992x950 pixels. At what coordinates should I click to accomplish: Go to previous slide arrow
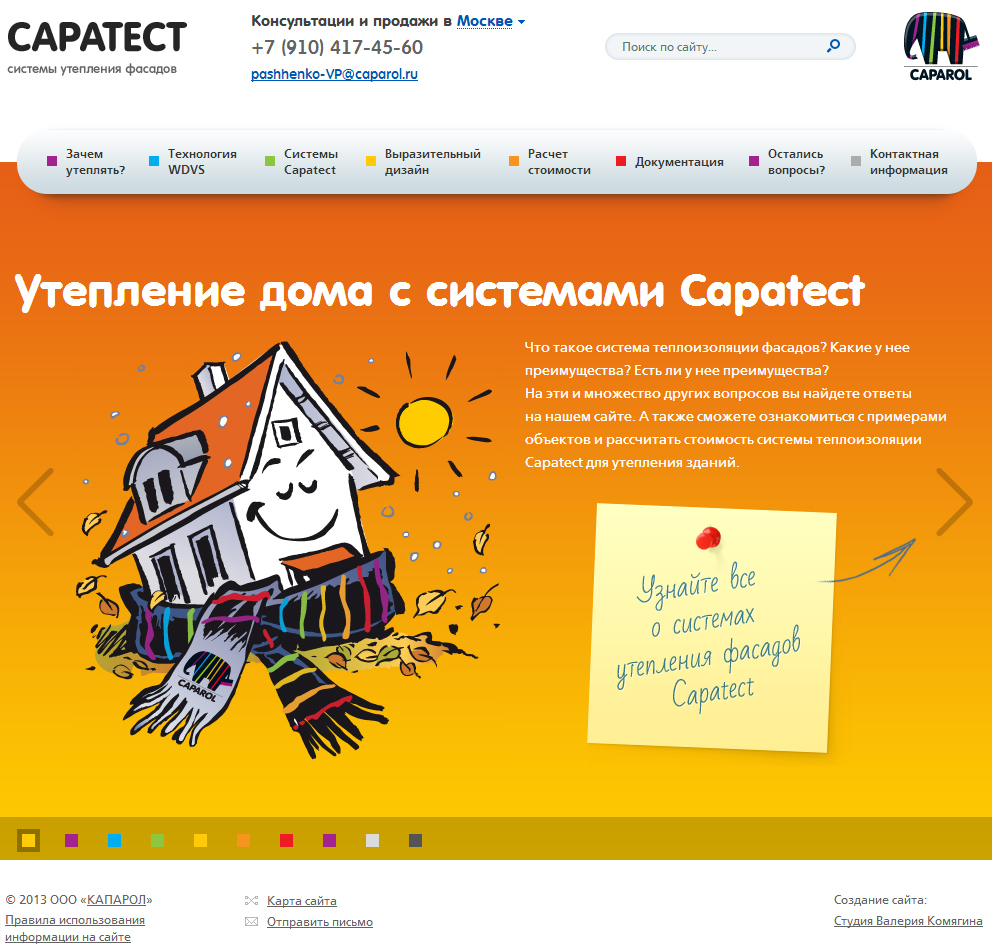point(36,502)
